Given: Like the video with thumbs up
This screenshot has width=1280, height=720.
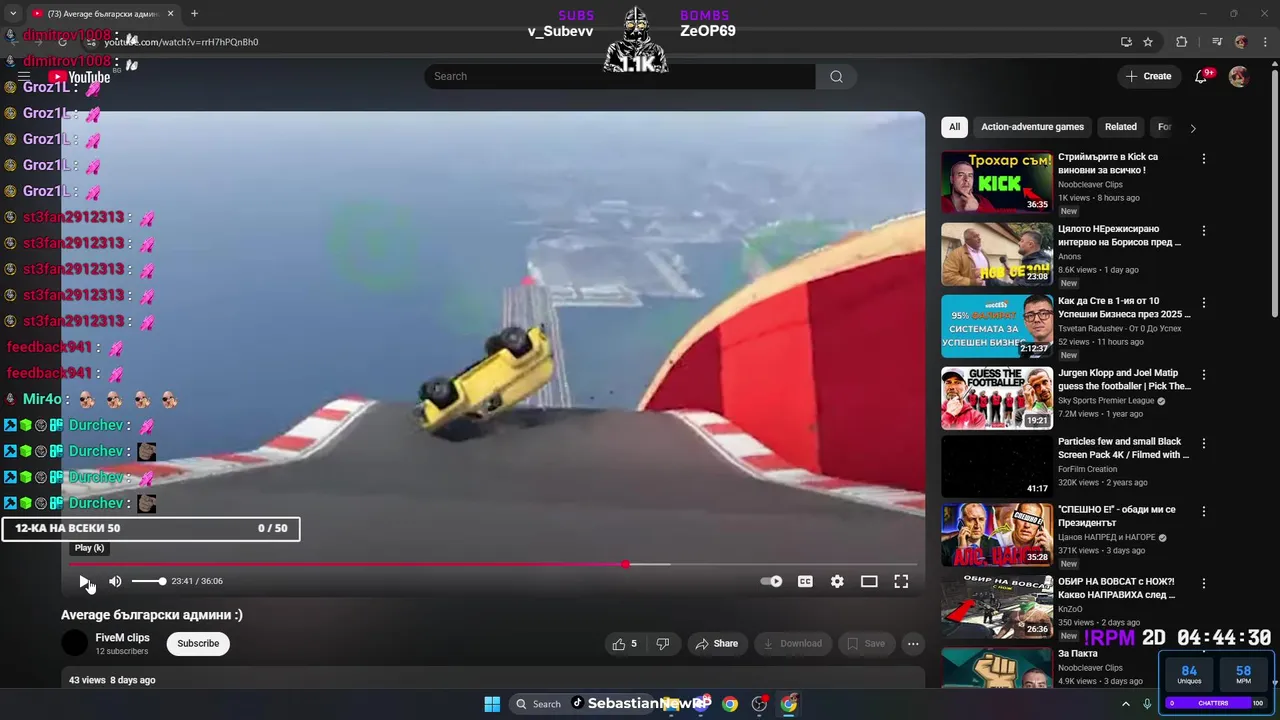Looking at the screenshot, I should (x=625, y=644).
